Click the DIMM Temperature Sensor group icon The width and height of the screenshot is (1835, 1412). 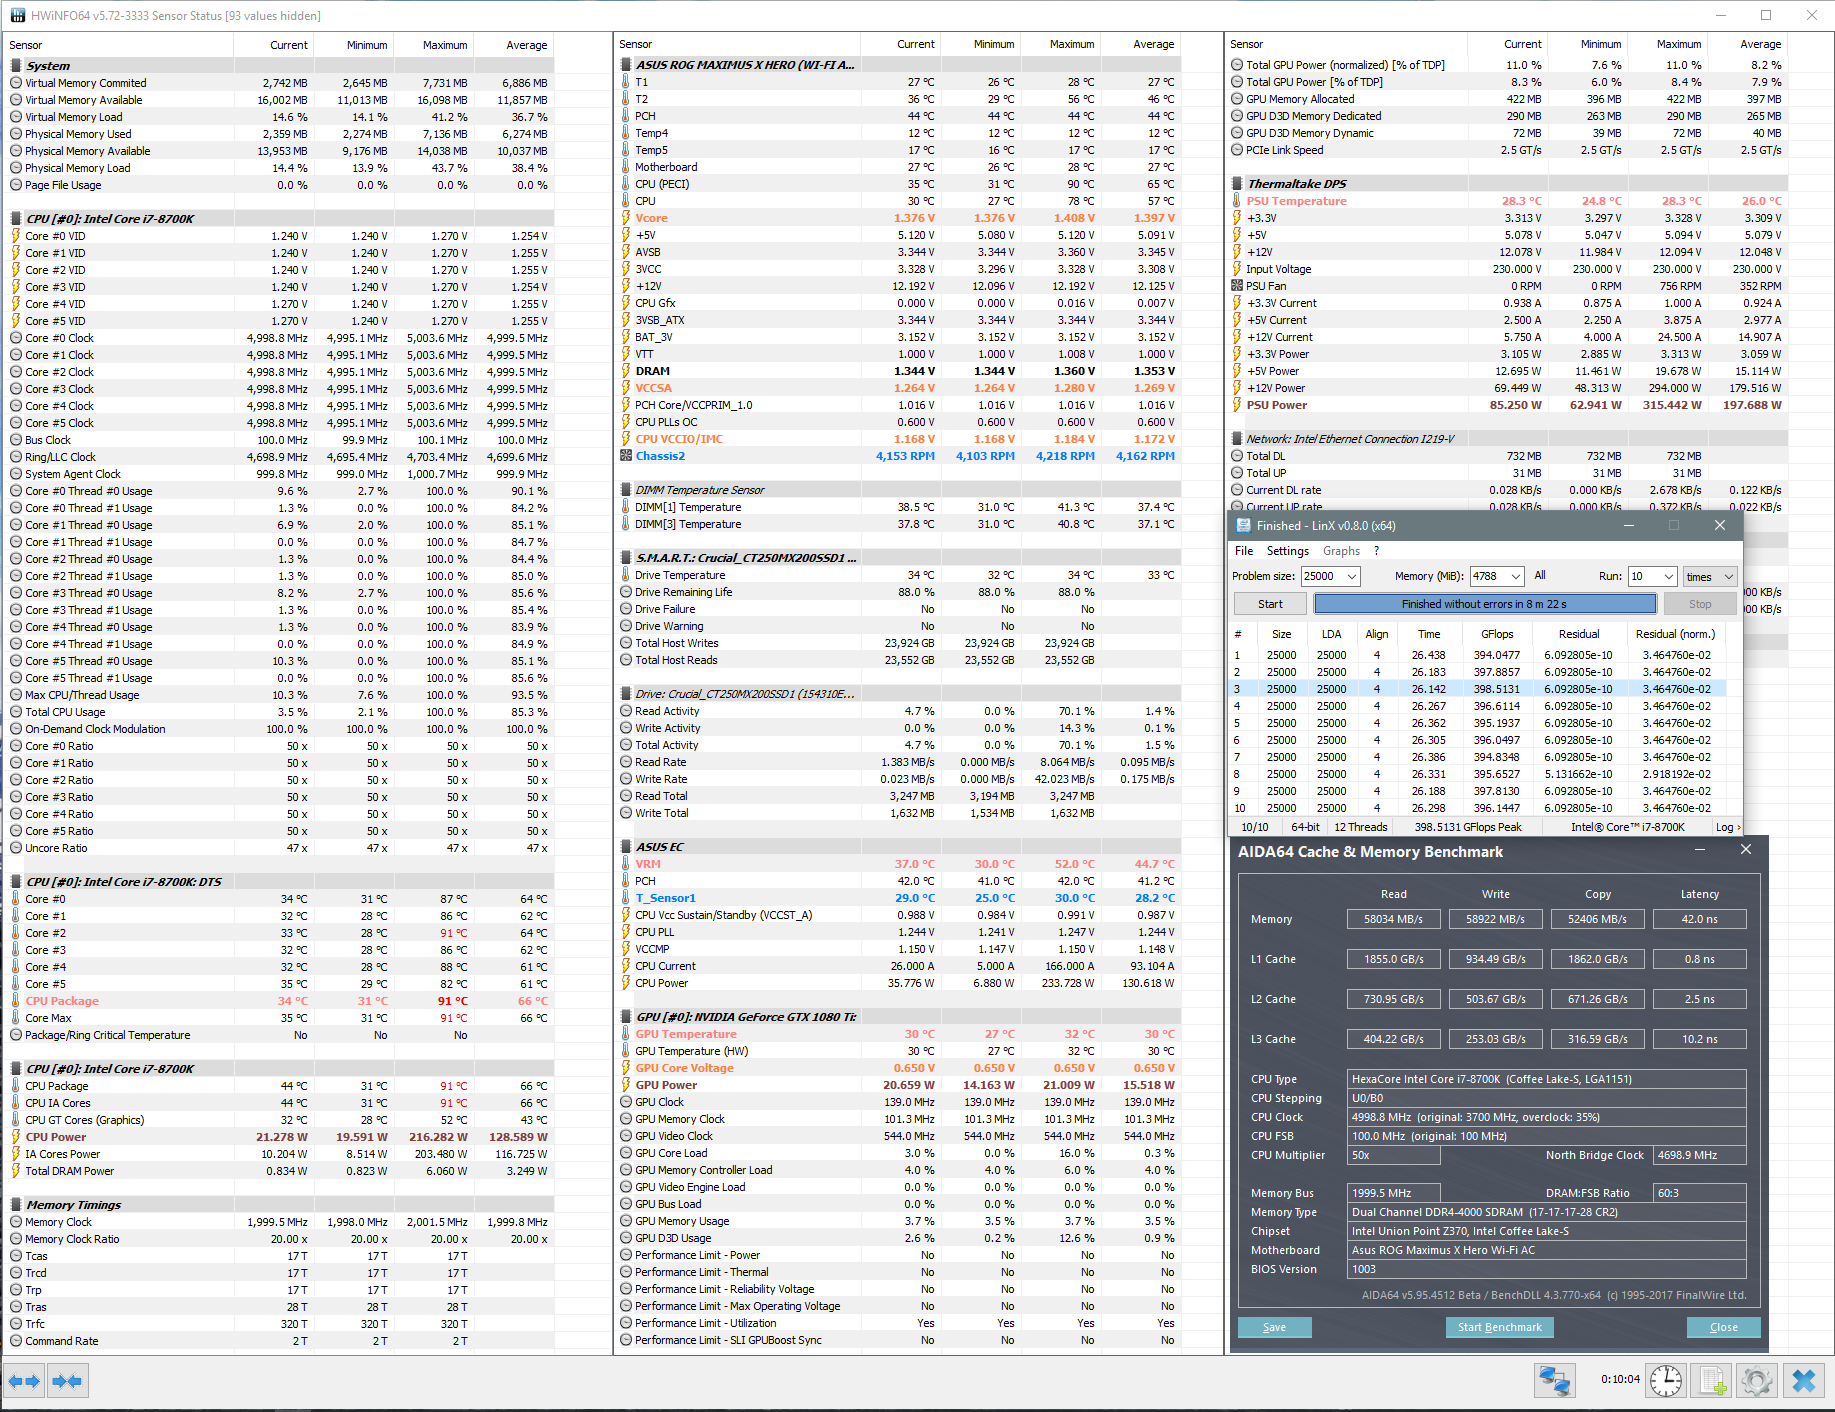626,490
